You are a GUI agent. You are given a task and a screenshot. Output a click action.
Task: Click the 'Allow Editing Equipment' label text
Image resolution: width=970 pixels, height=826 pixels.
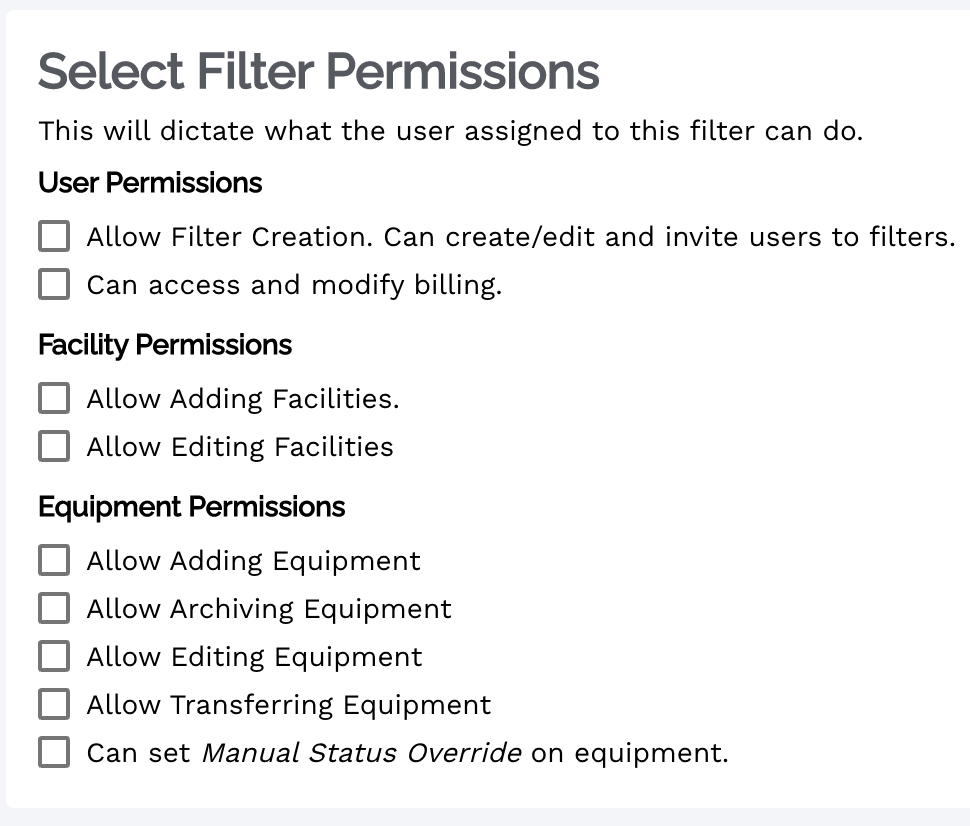pos(255,656)
